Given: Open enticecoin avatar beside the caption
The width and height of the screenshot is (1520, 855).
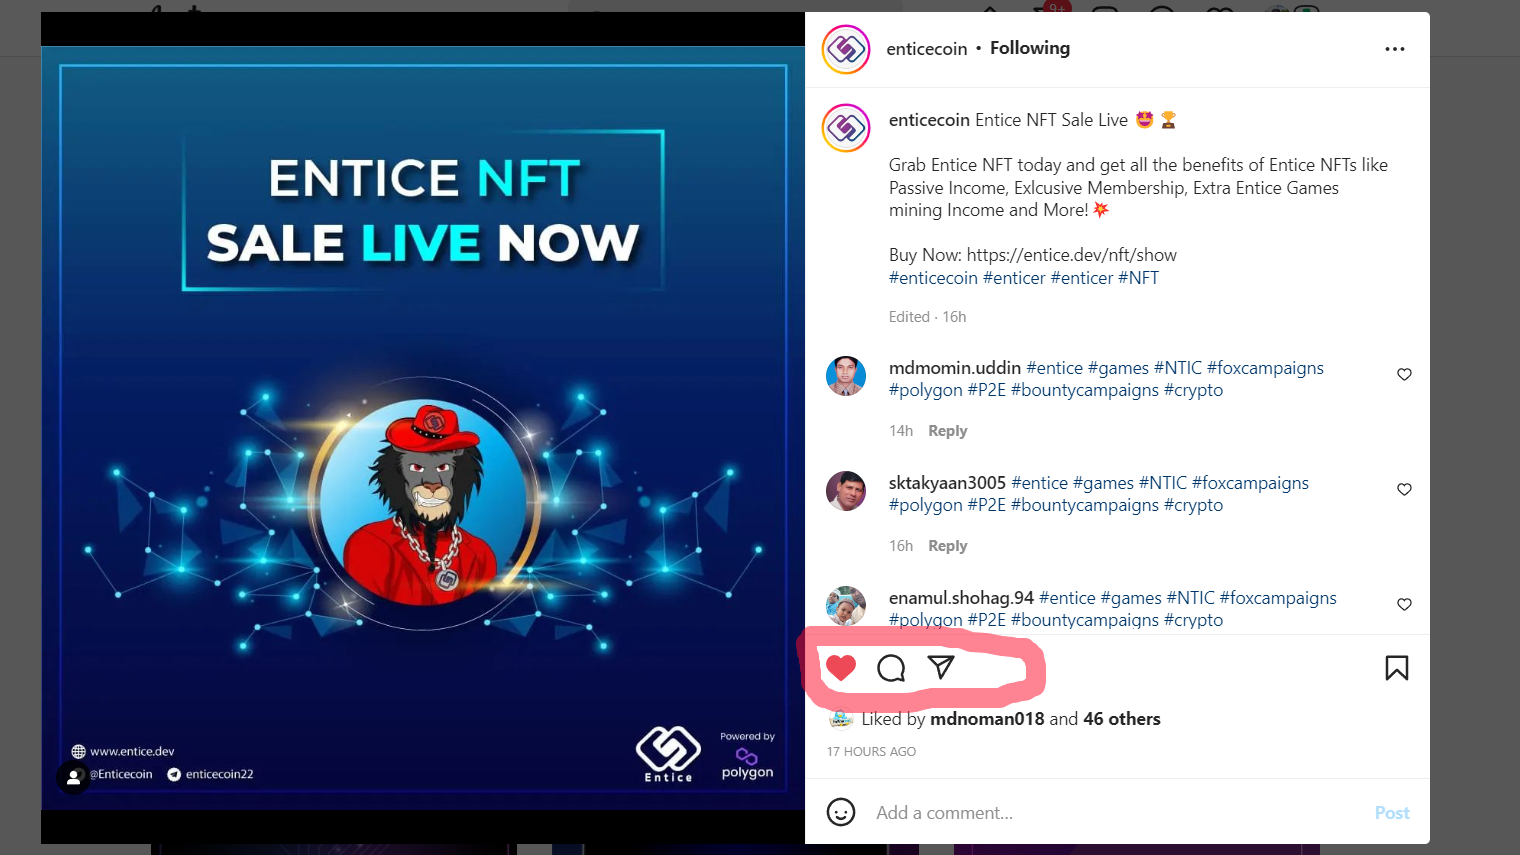Looking at the screenshot, I should 846,128.
